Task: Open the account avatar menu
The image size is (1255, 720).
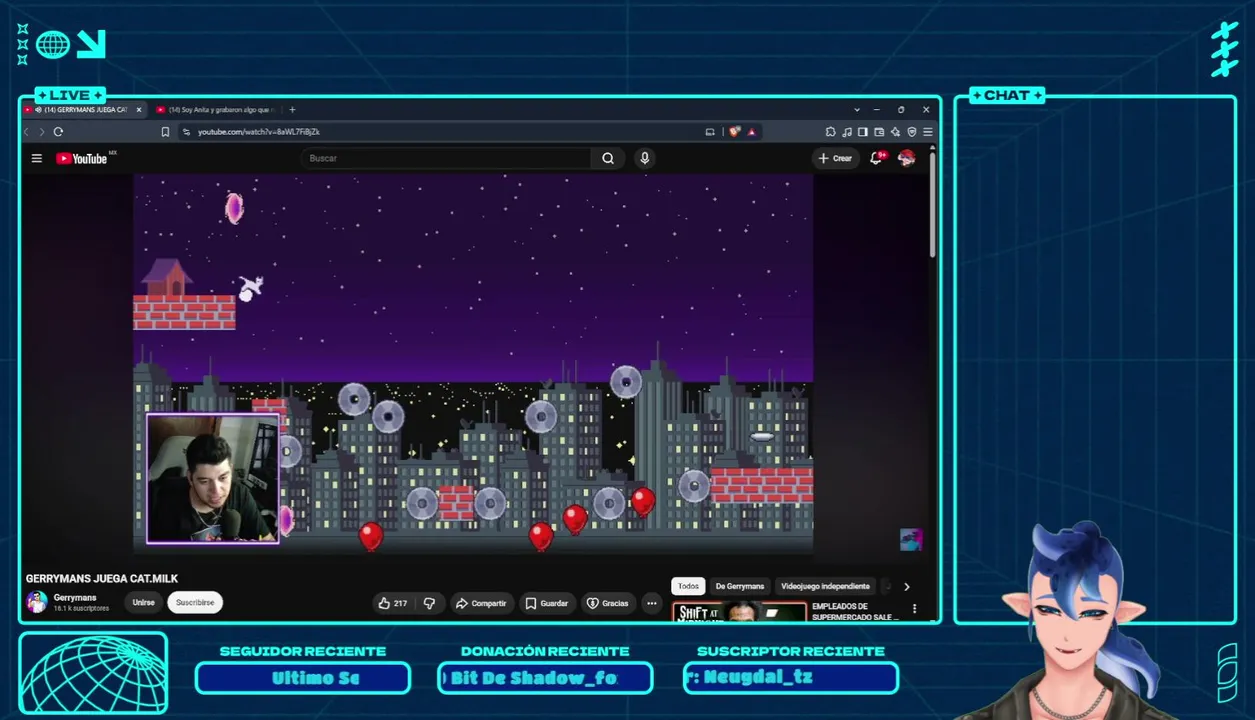Action: tap(906, 158)
